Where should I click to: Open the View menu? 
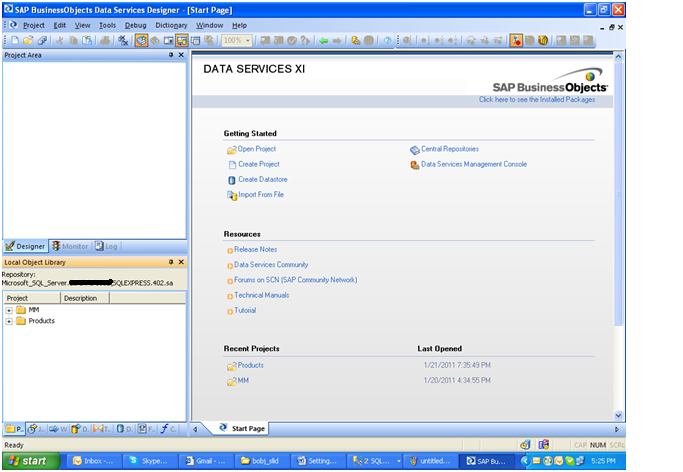pyautogui.click(x=82, y=25)
